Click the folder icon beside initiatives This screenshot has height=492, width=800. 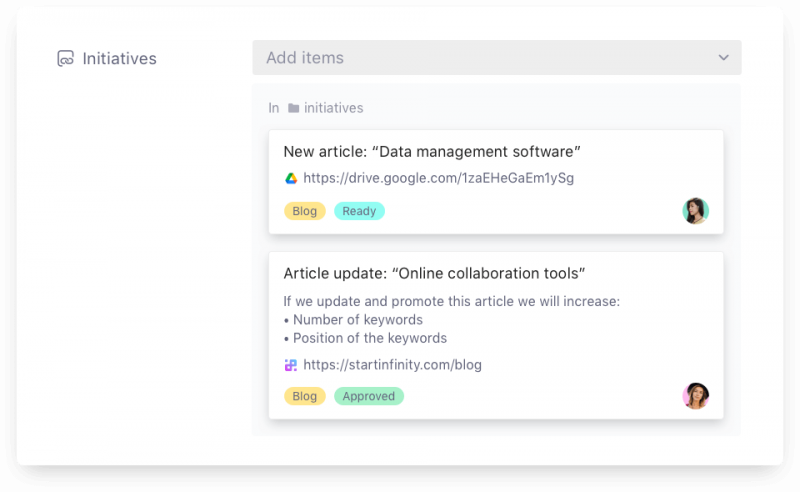coord(293,108)
